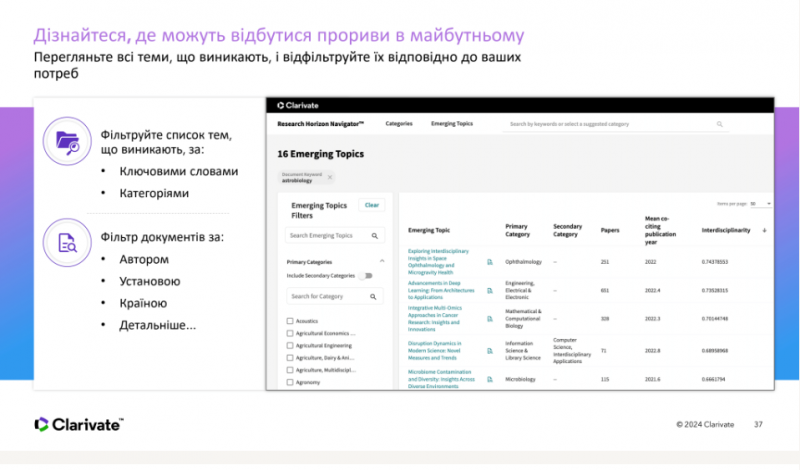Click Research Horizon Navigator title
Viewport: 800px width, 470px height.
coord(320,123)
